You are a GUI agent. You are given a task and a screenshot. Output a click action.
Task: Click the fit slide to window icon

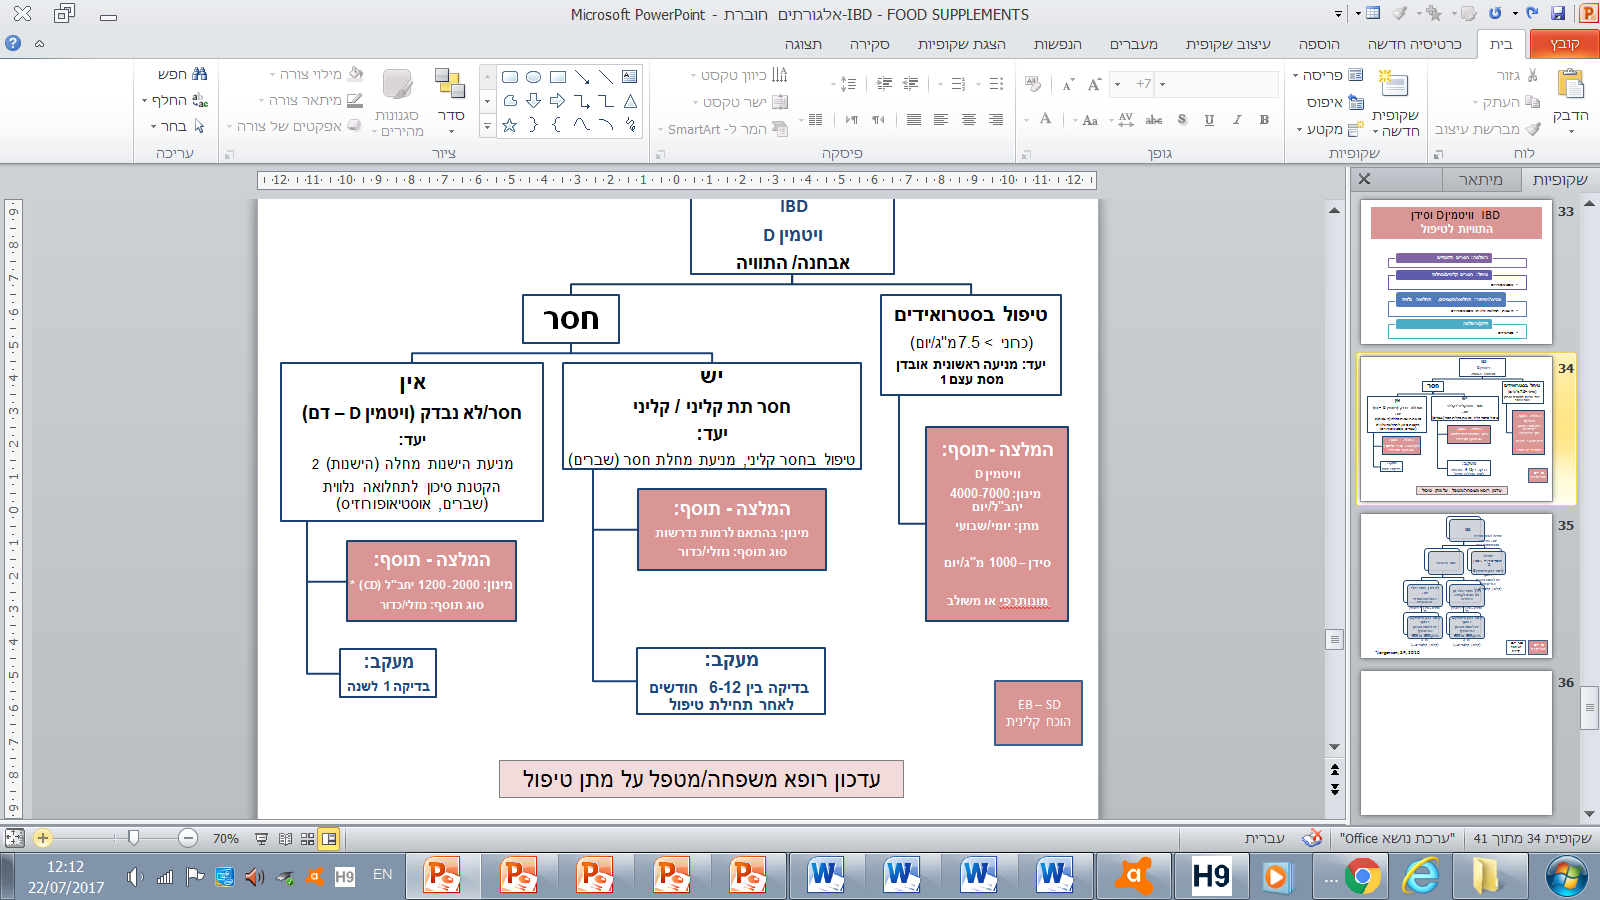[x=15, y=839]
